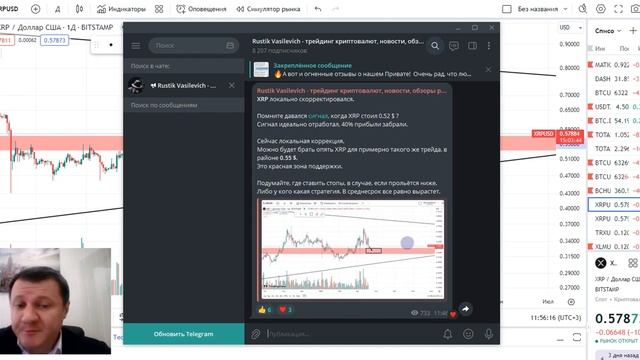Click heart reaction on post
640x360 pixels.
pyautogui.click(x=285, y=310)
